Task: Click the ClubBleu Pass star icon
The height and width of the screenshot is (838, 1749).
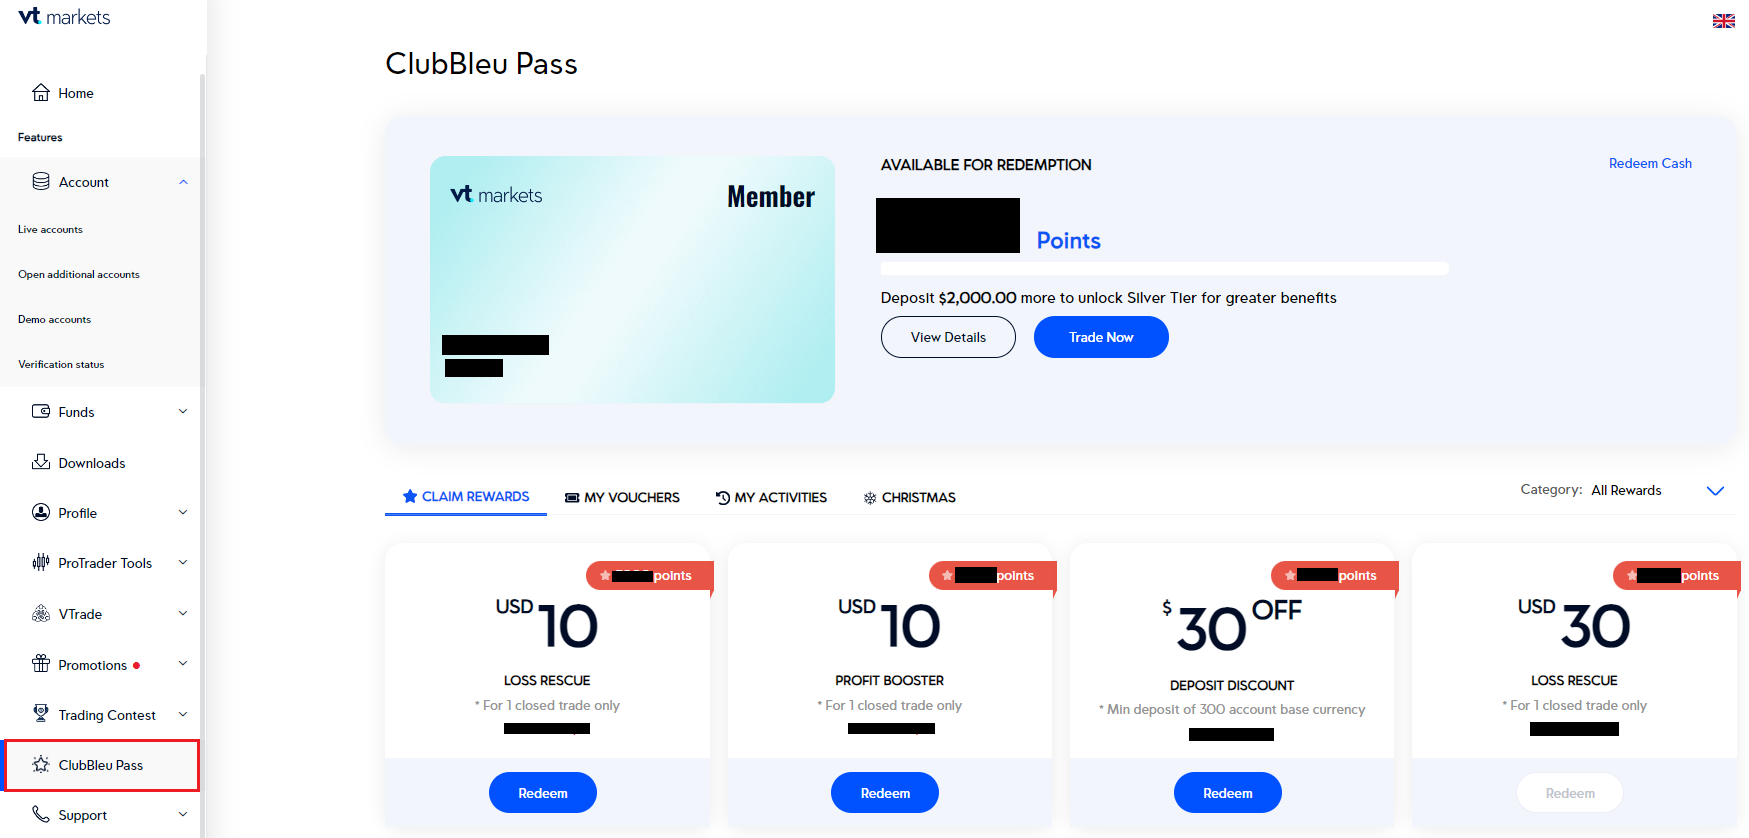Action: pos(41,765)
